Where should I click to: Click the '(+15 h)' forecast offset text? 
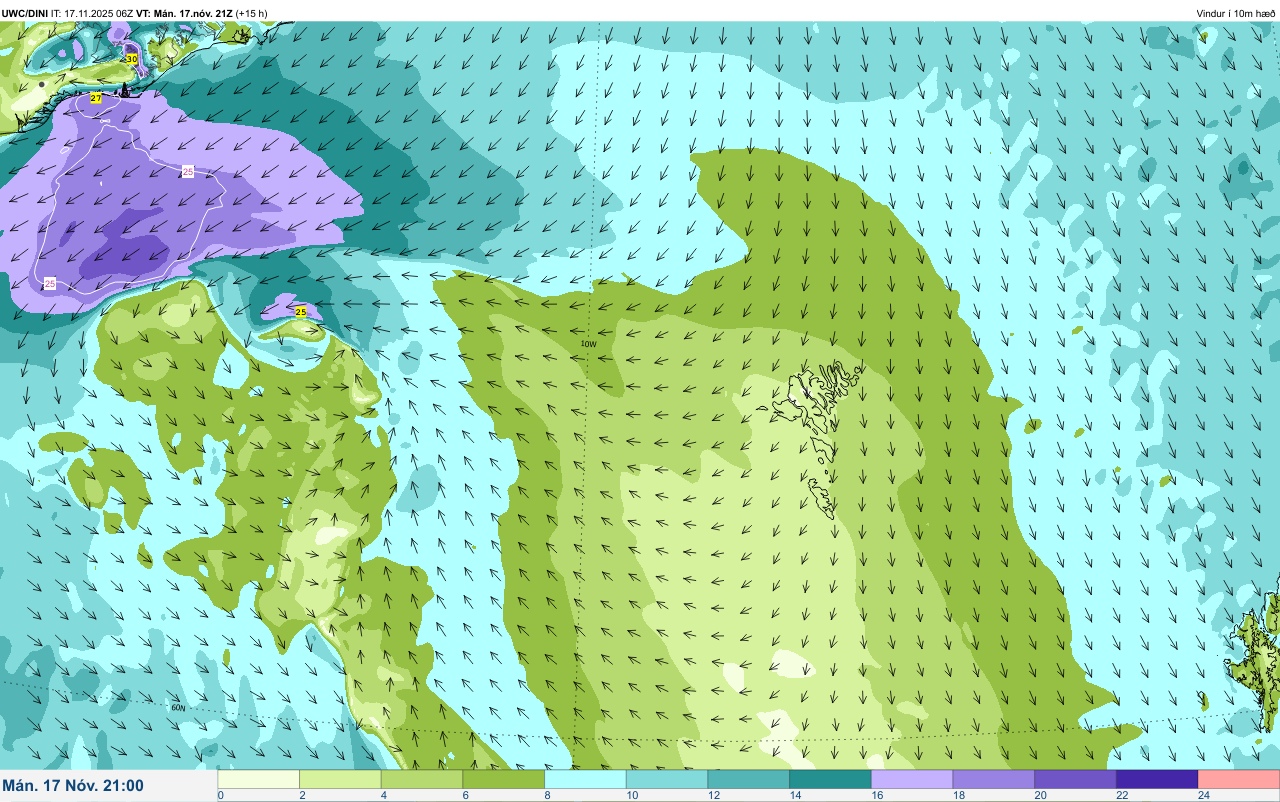(x=252, y=13)
